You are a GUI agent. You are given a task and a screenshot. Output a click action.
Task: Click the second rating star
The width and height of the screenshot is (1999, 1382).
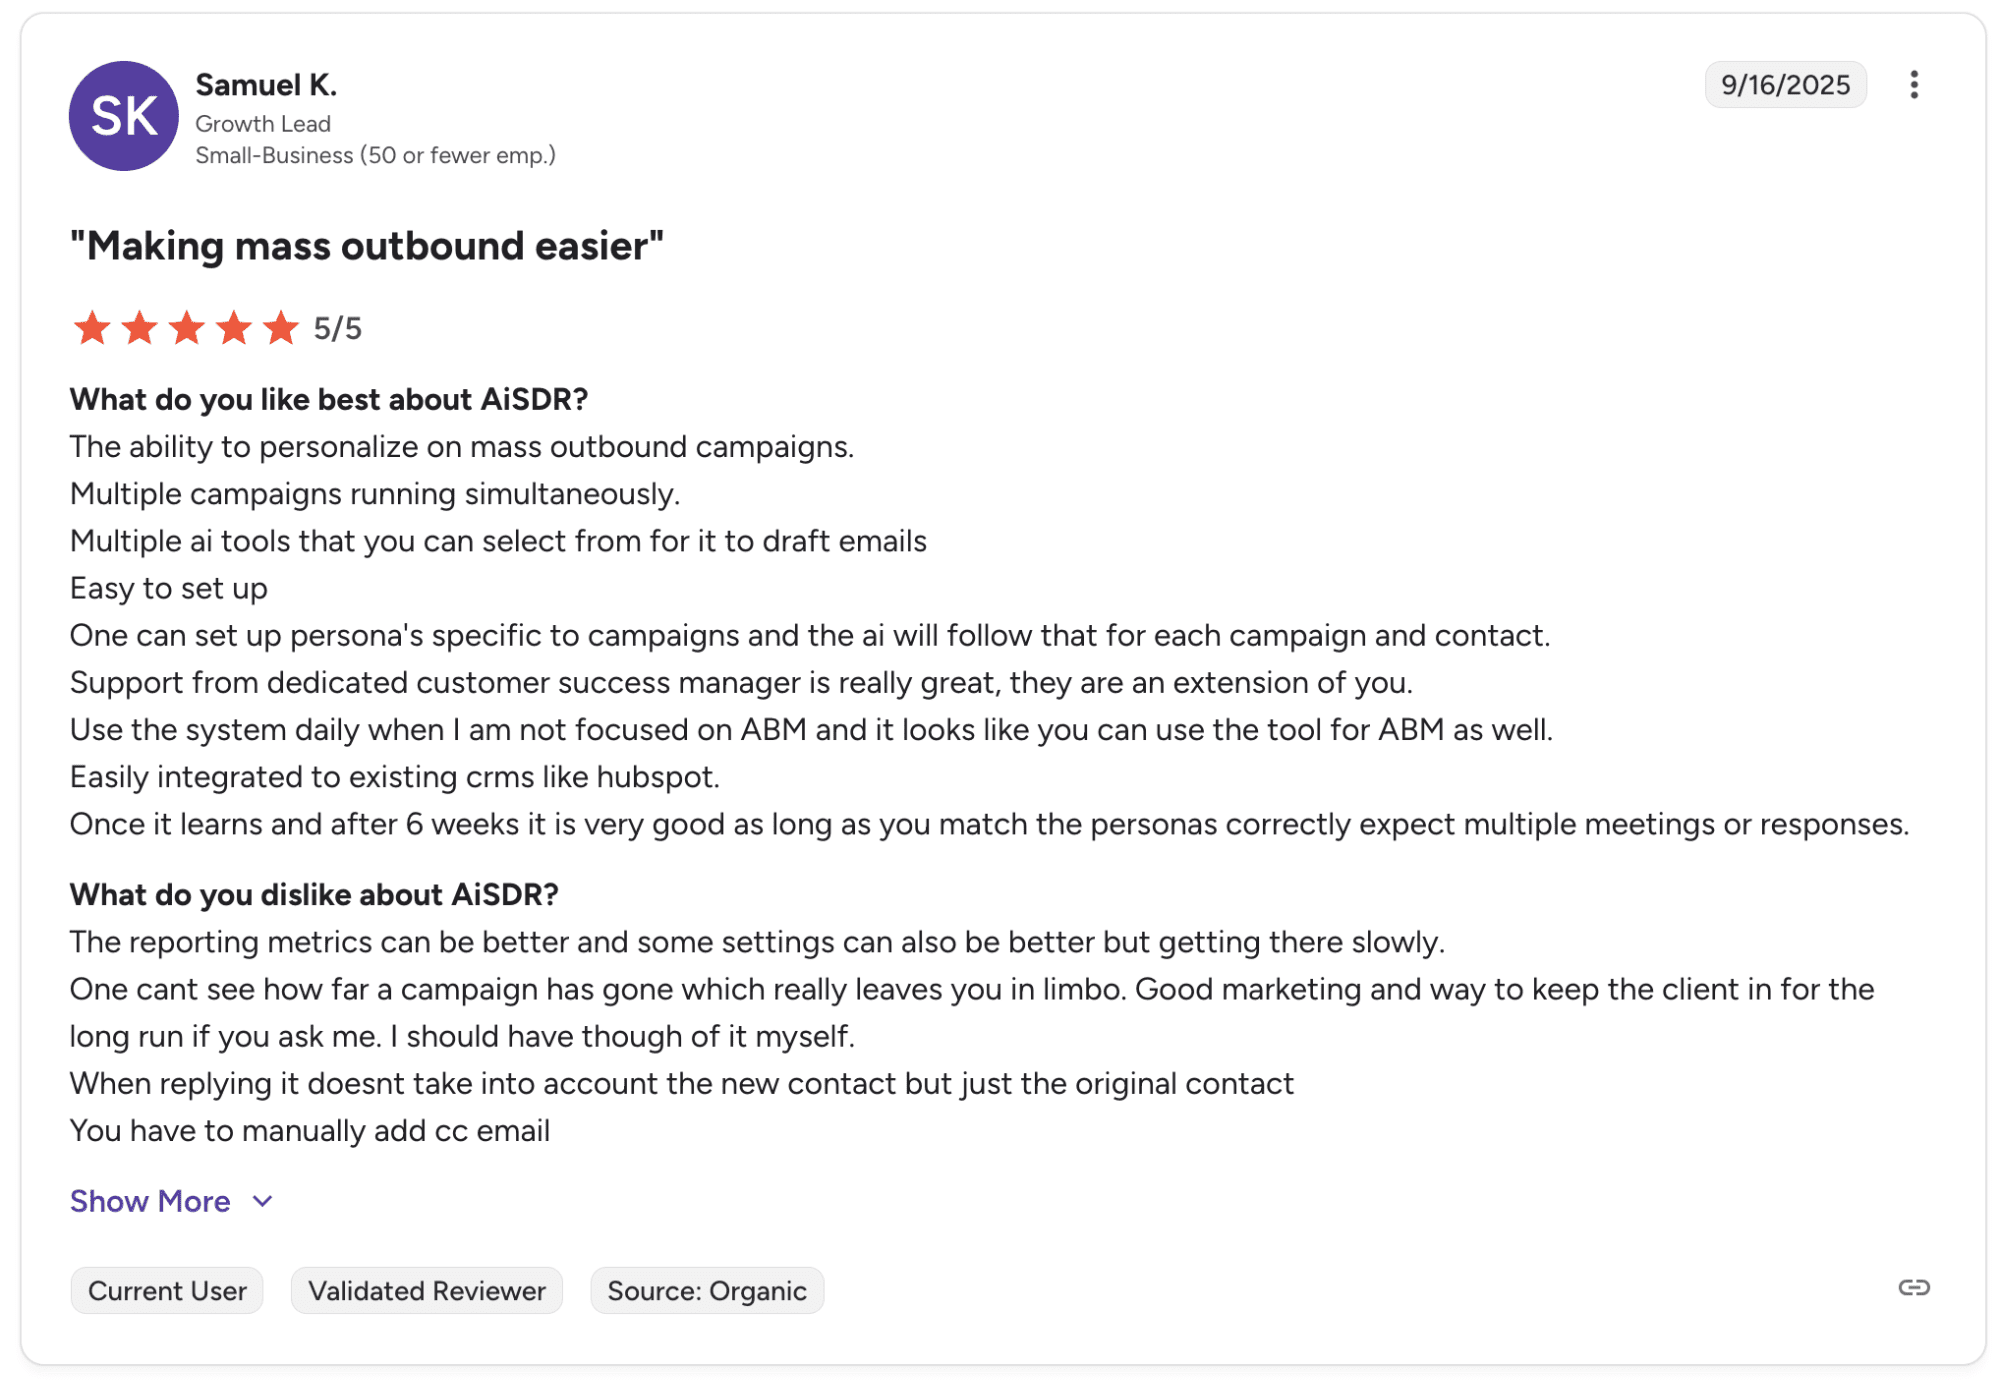click(140, 328)
